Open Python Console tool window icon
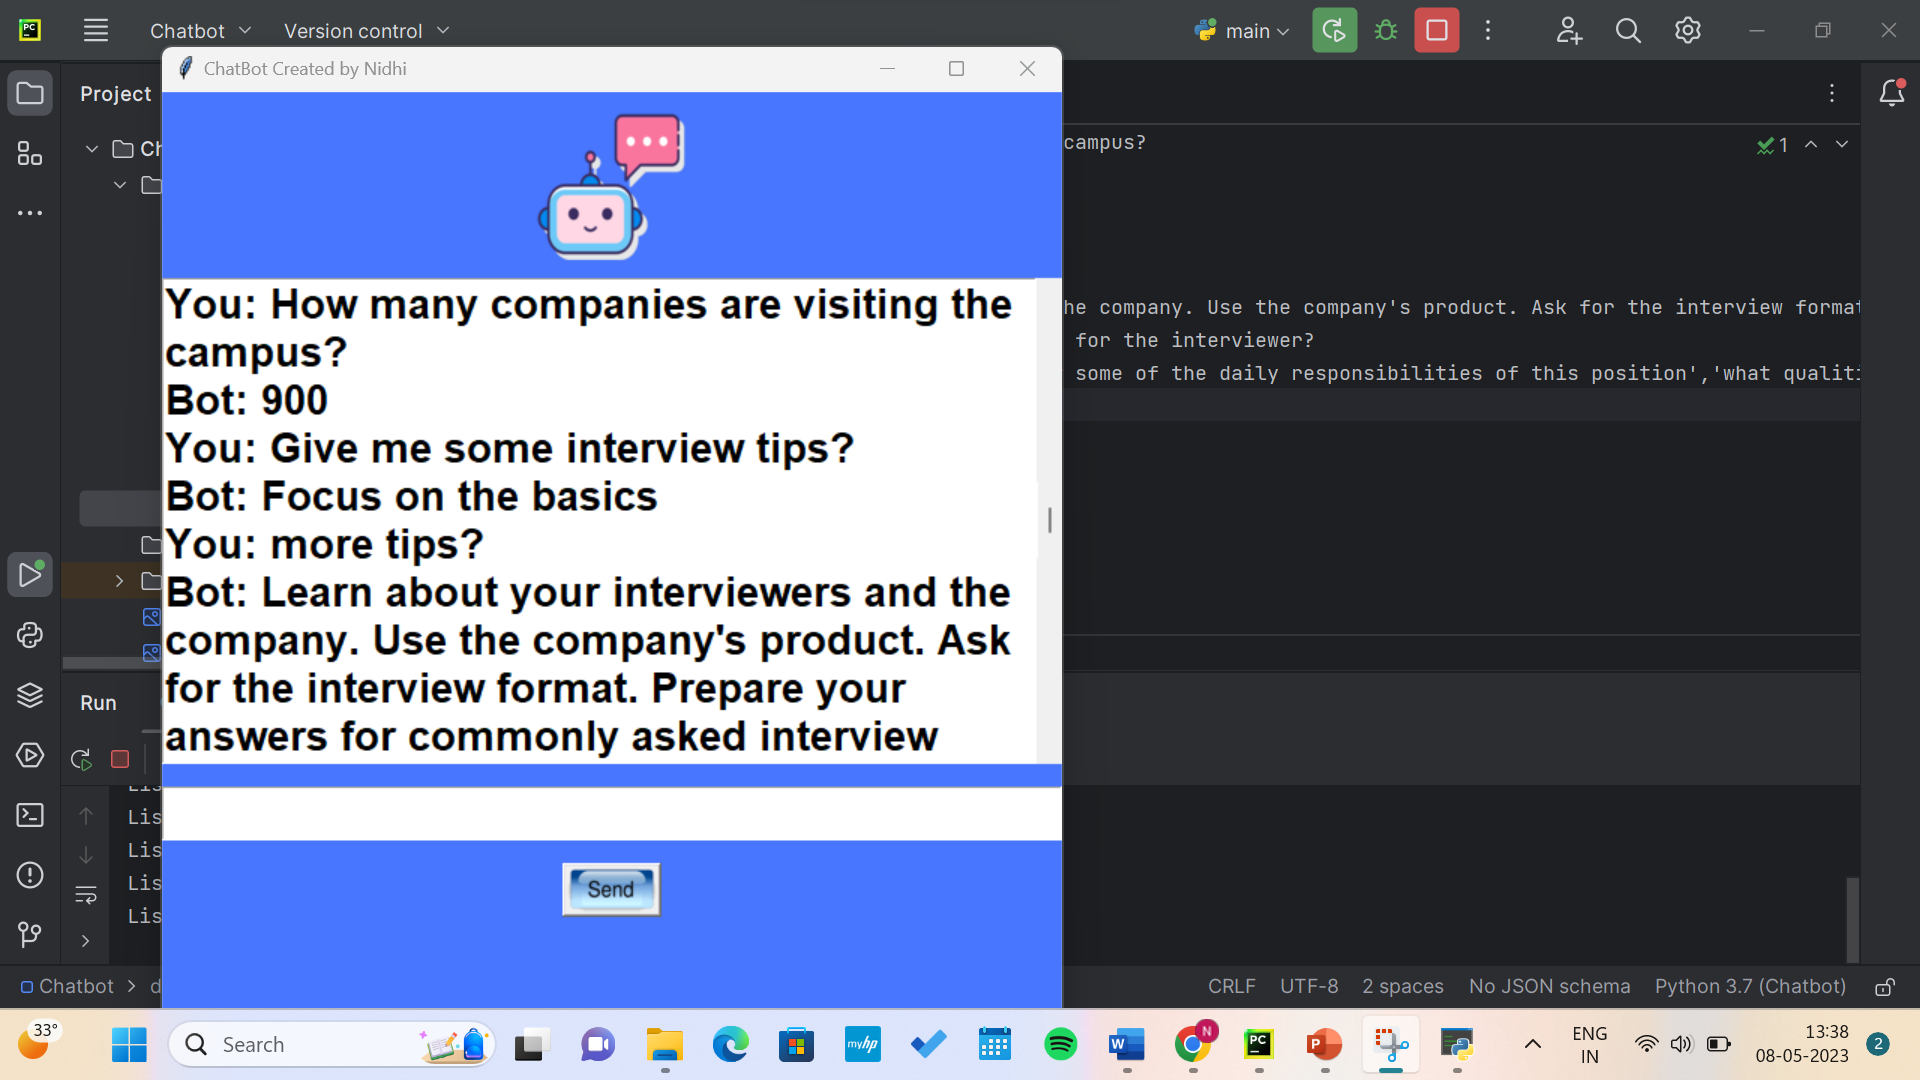Viewport: 1920px width, 1080px height. pyautogui.click(x=30, y=635)
